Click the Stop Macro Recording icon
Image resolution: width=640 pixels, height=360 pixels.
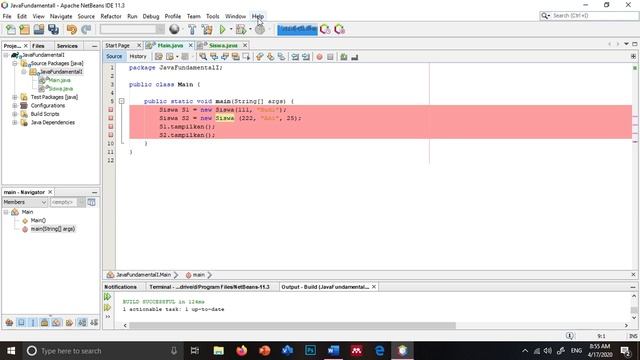[330, 57]
